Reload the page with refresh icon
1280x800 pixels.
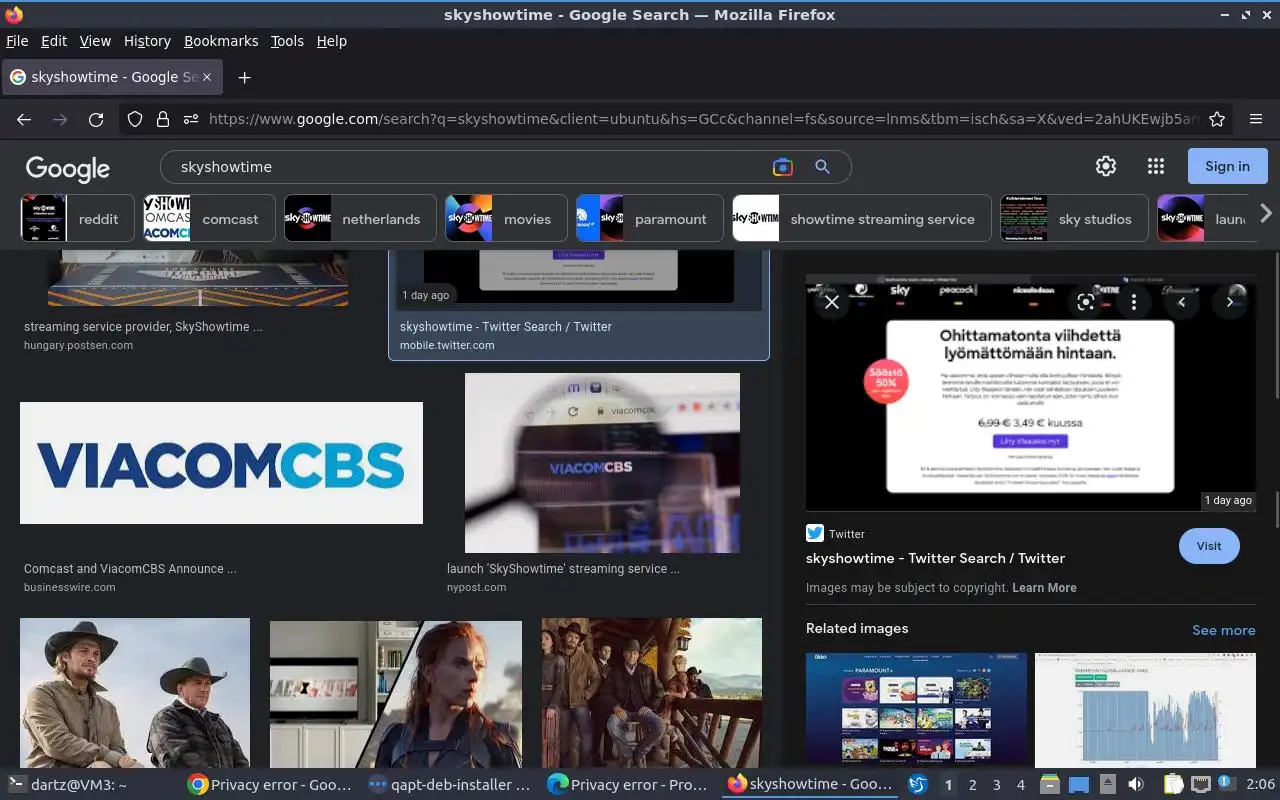96,119
